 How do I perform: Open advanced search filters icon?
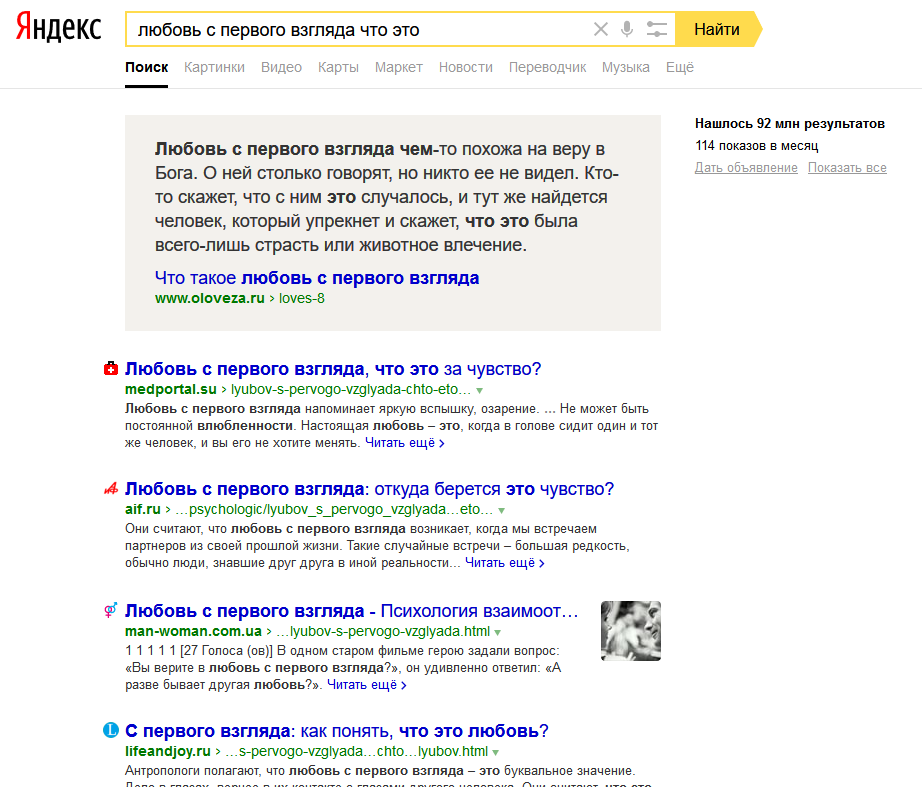(x=656, y=29)
